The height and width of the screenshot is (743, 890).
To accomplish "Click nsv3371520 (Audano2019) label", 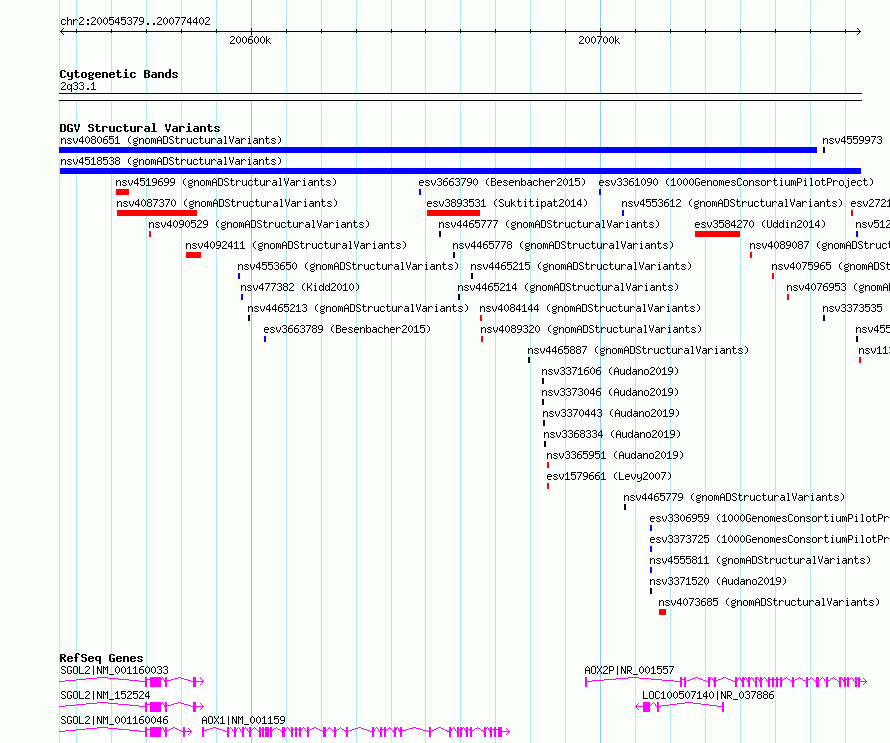I will click(x=719, y=581).
